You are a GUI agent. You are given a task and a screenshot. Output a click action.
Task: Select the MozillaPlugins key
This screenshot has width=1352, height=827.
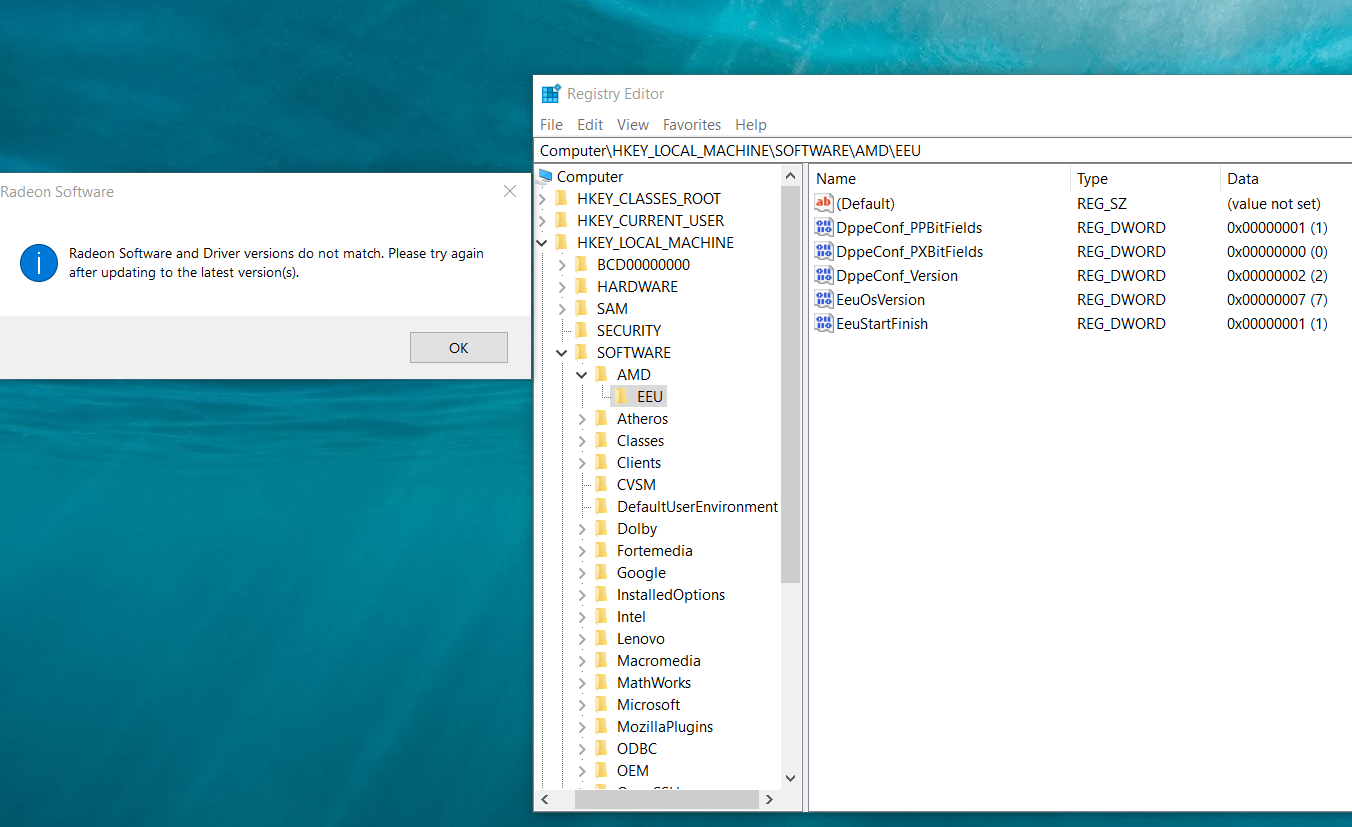(x=665, y=726)
